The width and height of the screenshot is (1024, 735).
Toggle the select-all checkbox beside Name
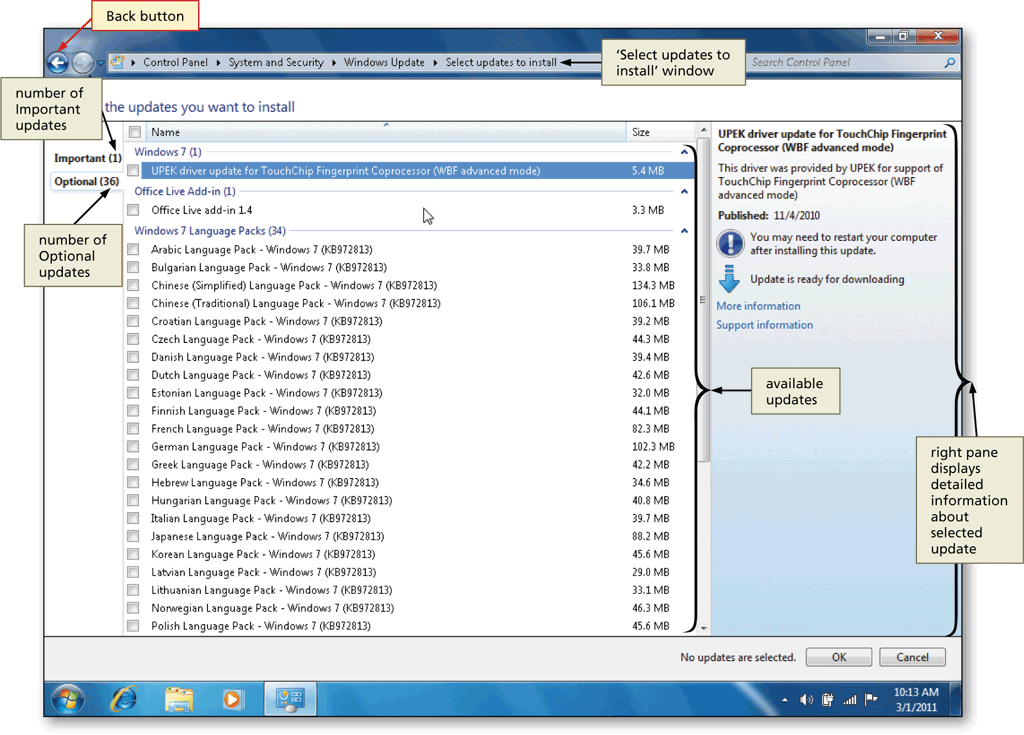click(135, 132)
